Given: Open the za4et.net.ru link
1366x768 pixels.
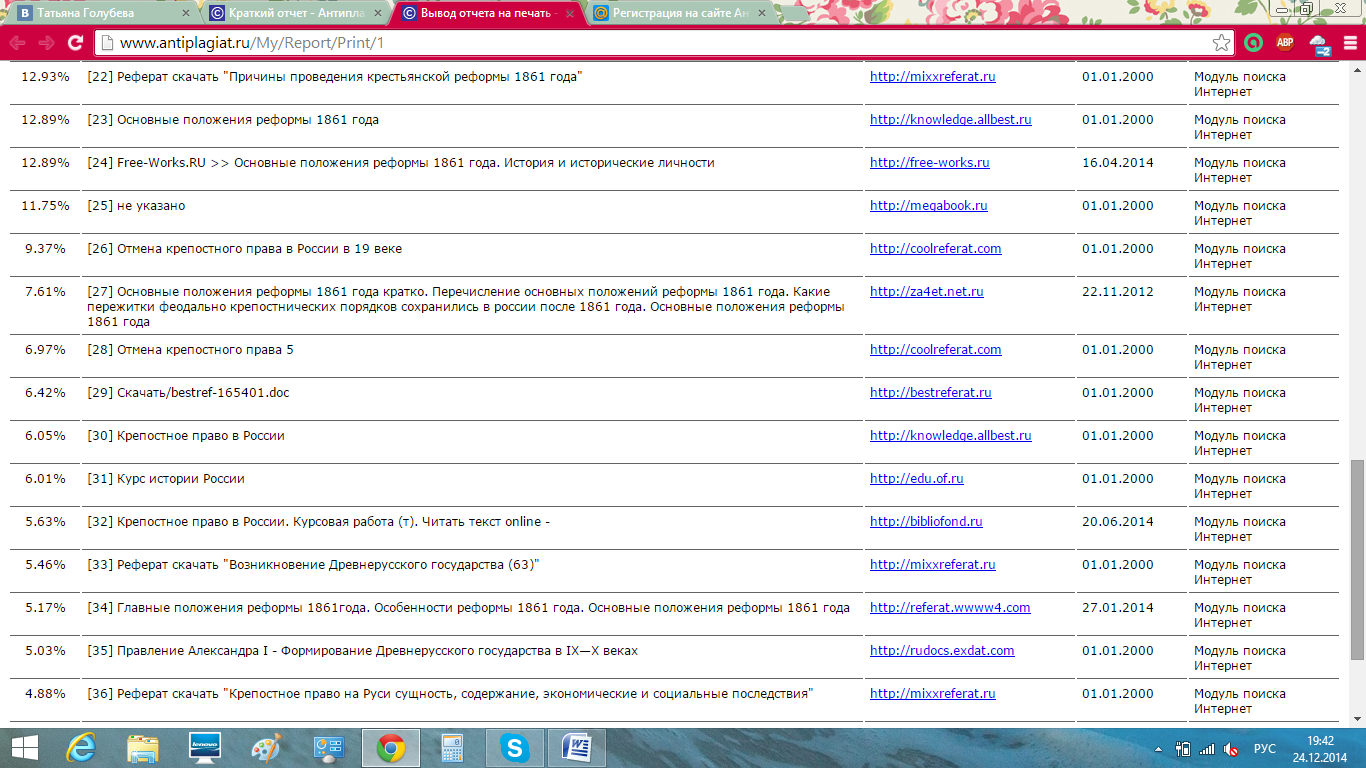Looking at the screenshot, I should [926, 292].
